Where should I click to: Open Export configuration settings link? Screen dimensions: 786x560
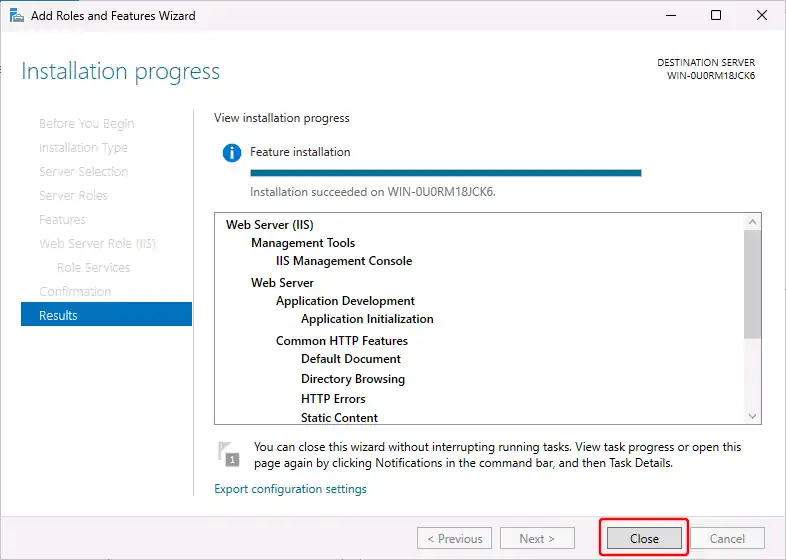click(290, 489)
